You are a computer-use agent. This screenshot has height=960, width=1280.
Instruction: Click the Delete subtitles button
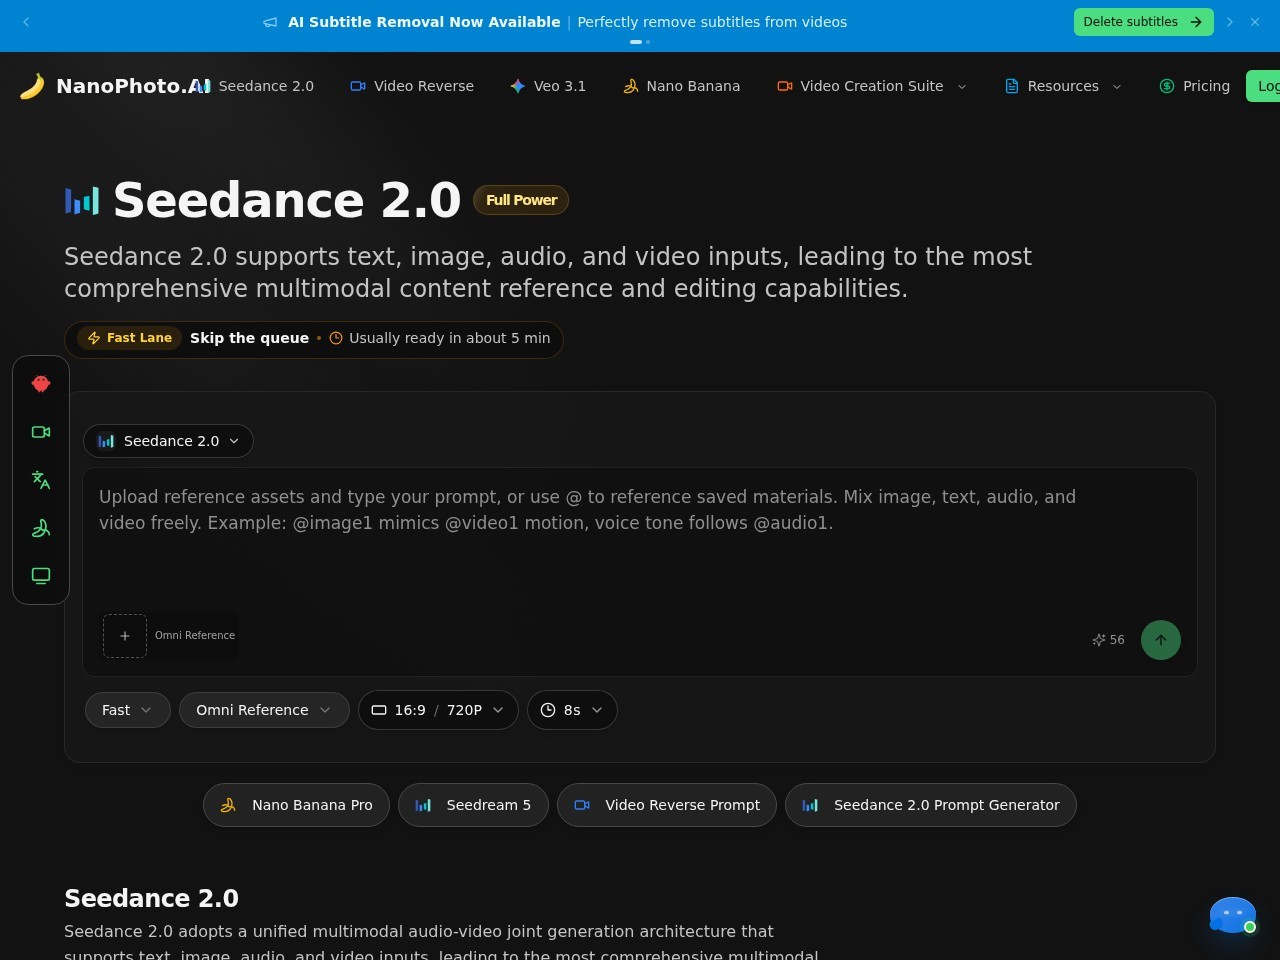[x=1143, y=22]
